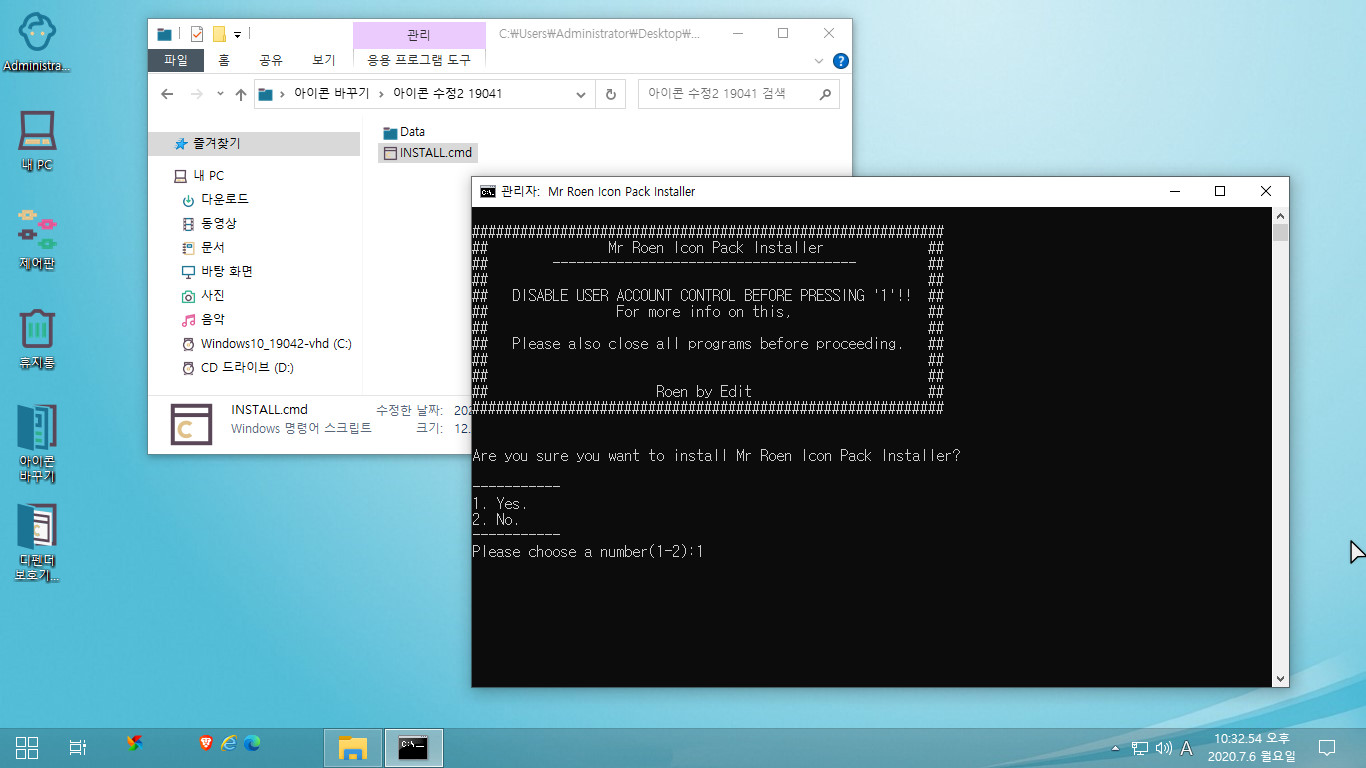Viewport: 1366px width, 768px height.
Task: Open Task View on the taskbar
Action: click(77, 747)
